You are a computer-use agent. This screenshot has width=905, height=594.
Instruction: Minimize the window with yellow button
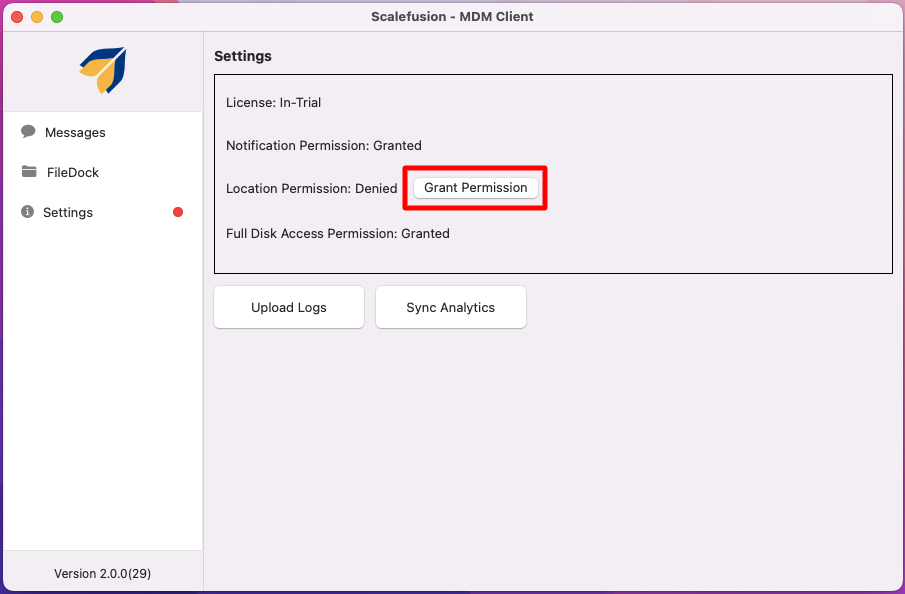37,17
